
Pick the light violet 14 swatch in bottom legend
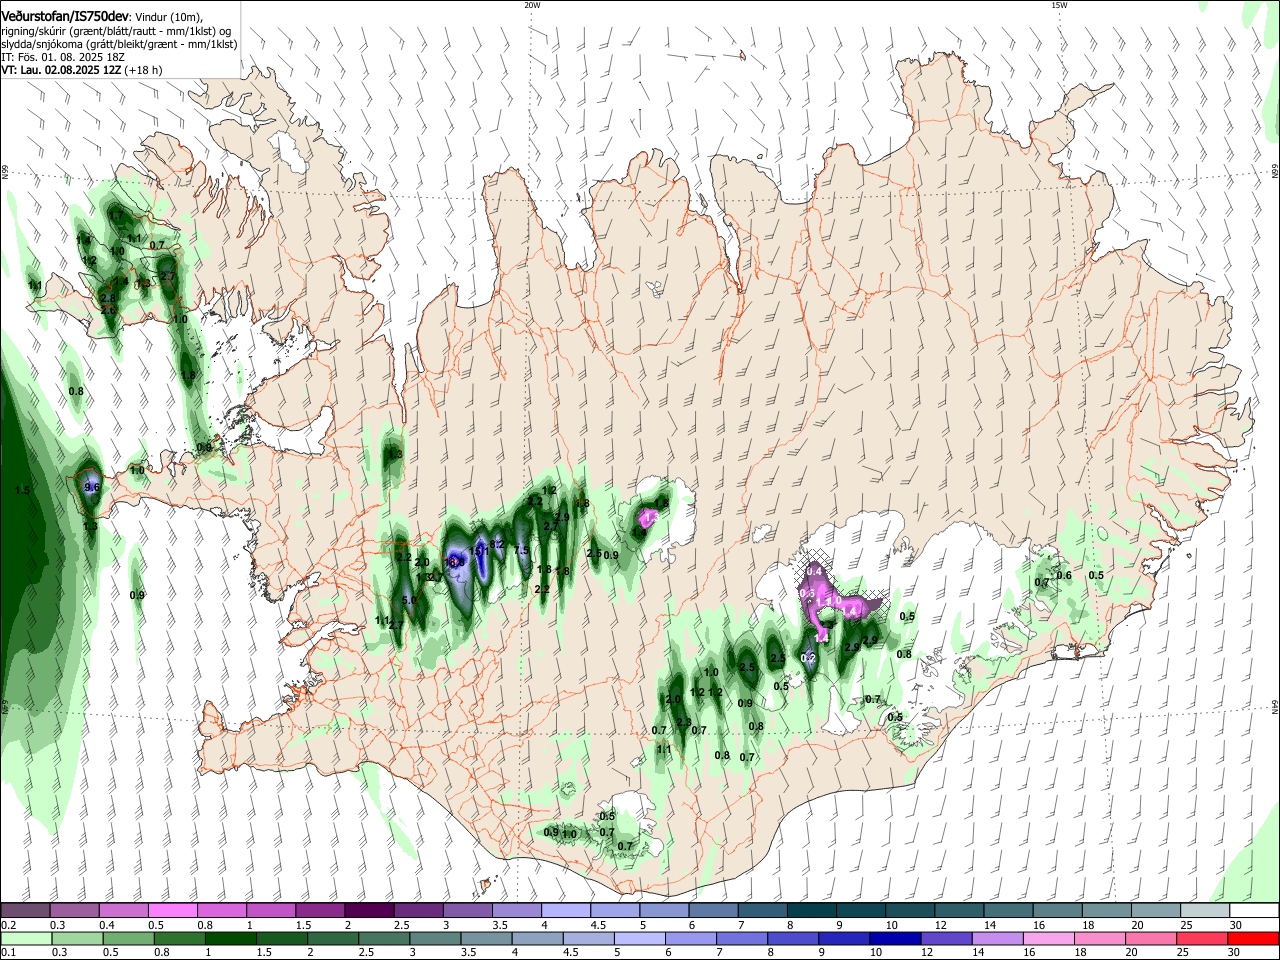(996, 938)
